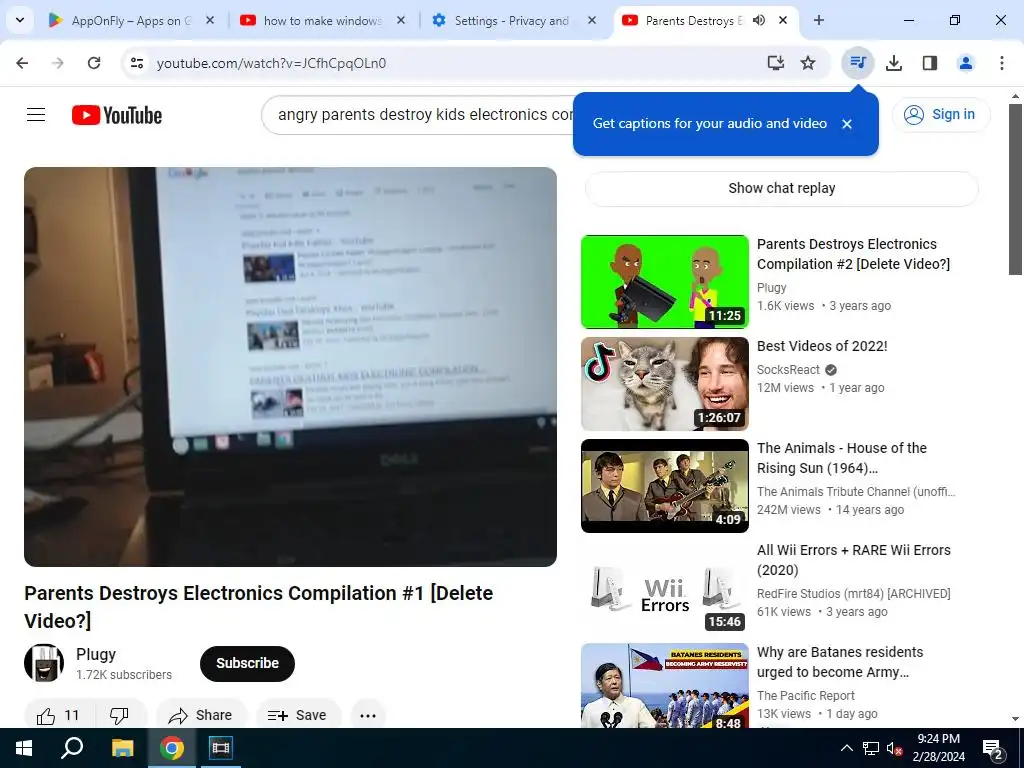Reload the YouTube page
The width and height of the screenshot is (1024, 768).
click(94, 63)
